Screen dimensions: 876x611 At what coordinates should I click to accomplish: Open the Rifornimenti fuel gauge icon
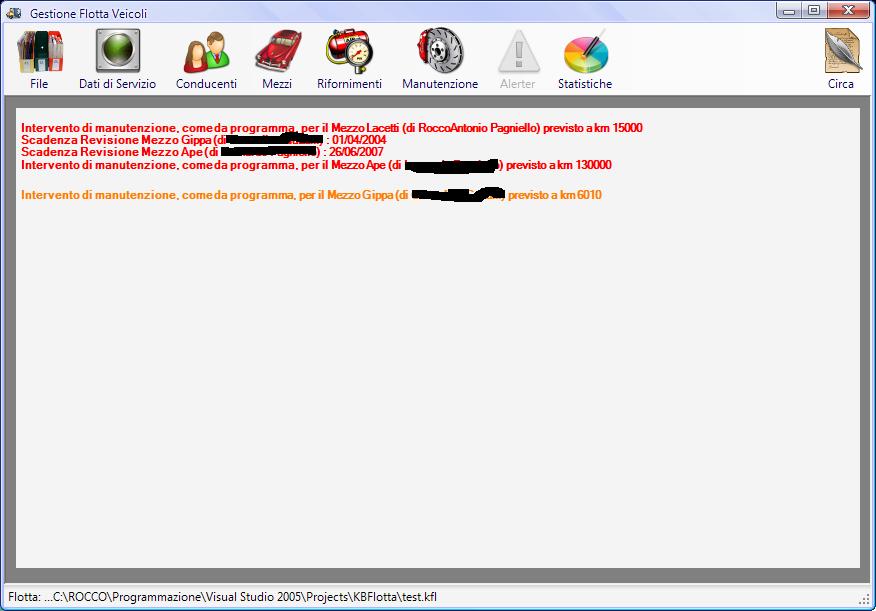tap(350, 51)
